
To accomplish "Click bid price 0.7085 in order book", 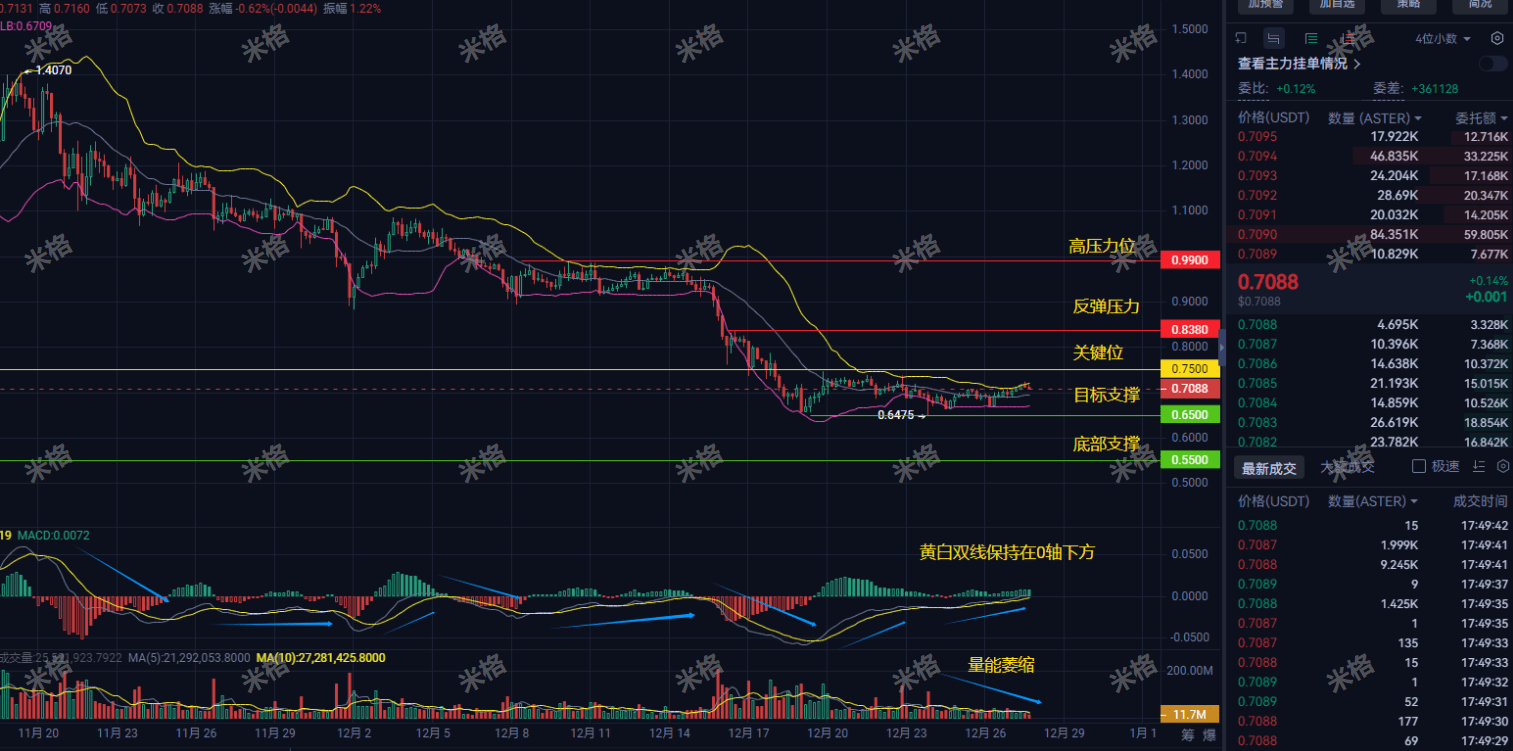I will 1256,383.
